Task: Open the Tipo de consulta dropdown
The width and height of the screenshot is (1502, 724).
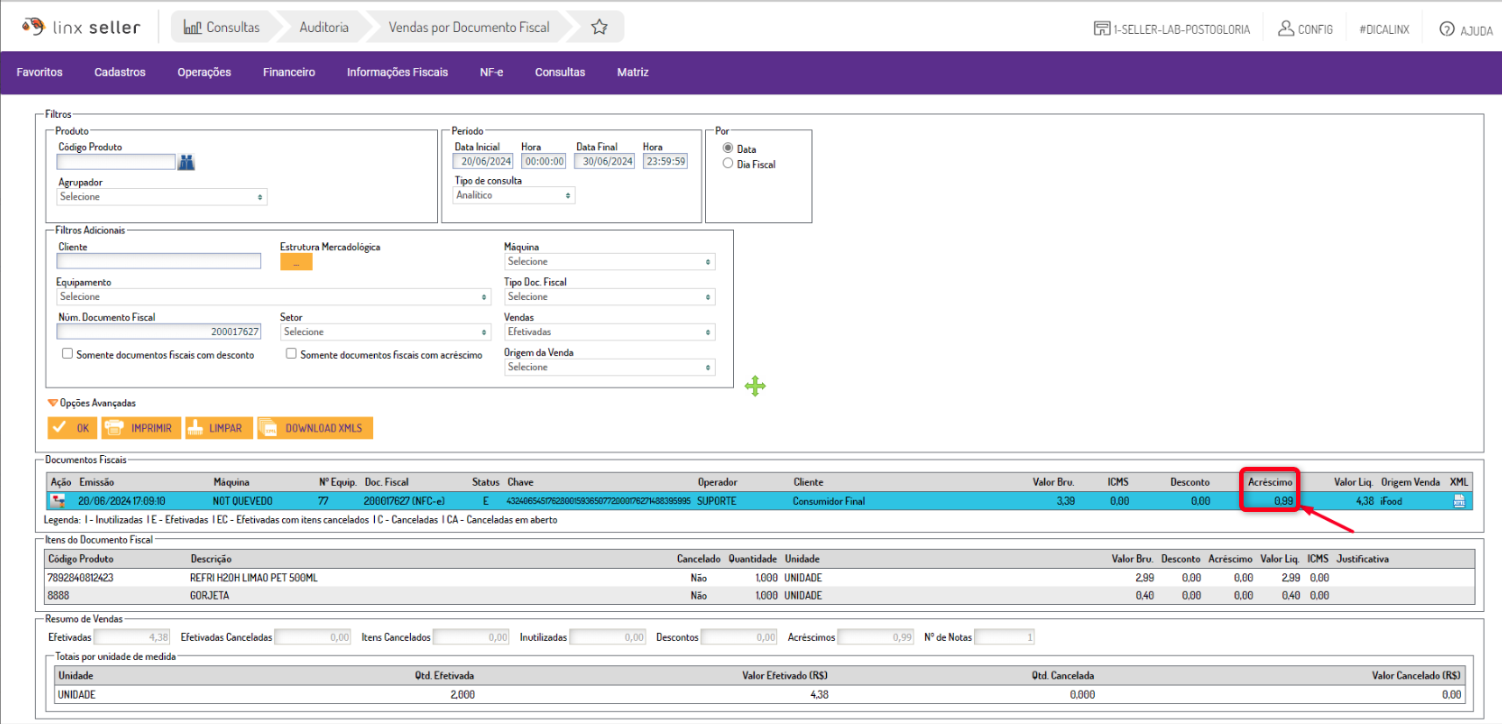Action: coord(515,195)
